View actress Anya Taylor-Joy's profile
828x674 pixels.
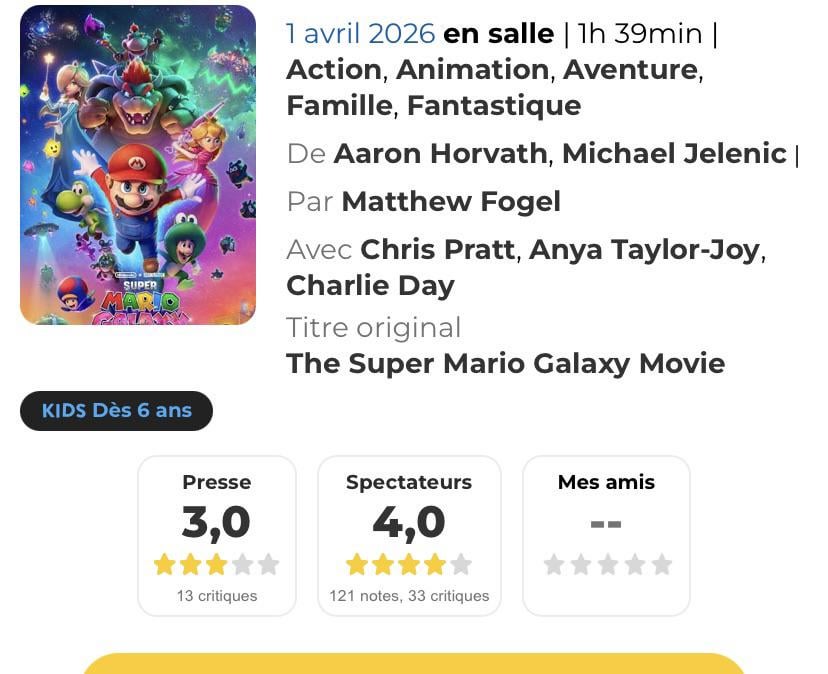click(644, 249)
